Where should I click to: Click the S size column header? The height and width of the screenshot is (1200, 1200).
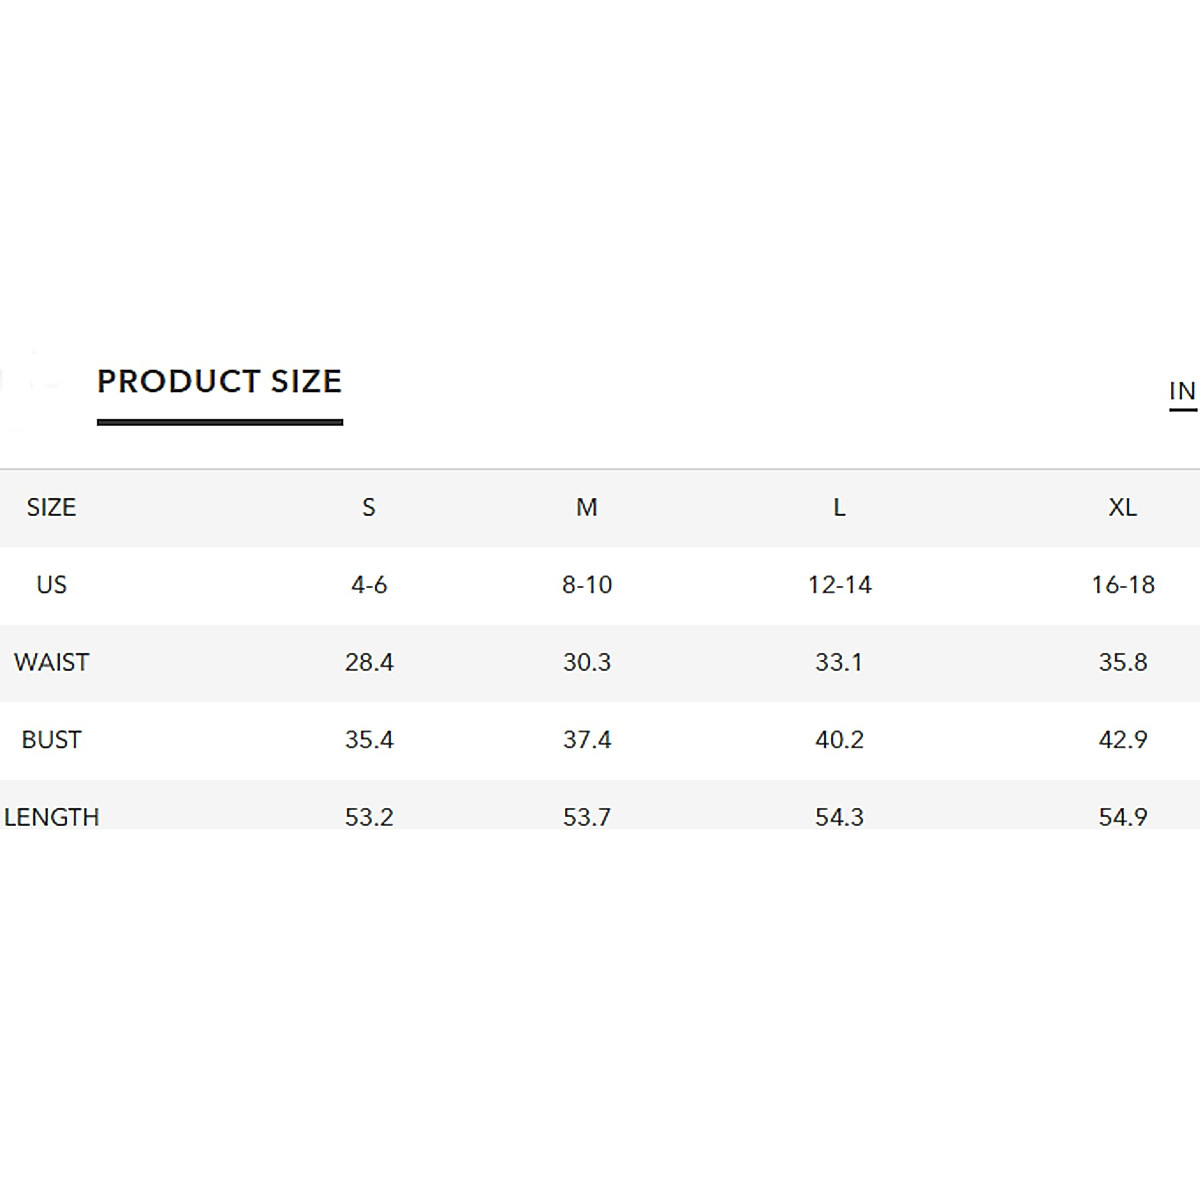pyautogui.click(x=369, y=508)
